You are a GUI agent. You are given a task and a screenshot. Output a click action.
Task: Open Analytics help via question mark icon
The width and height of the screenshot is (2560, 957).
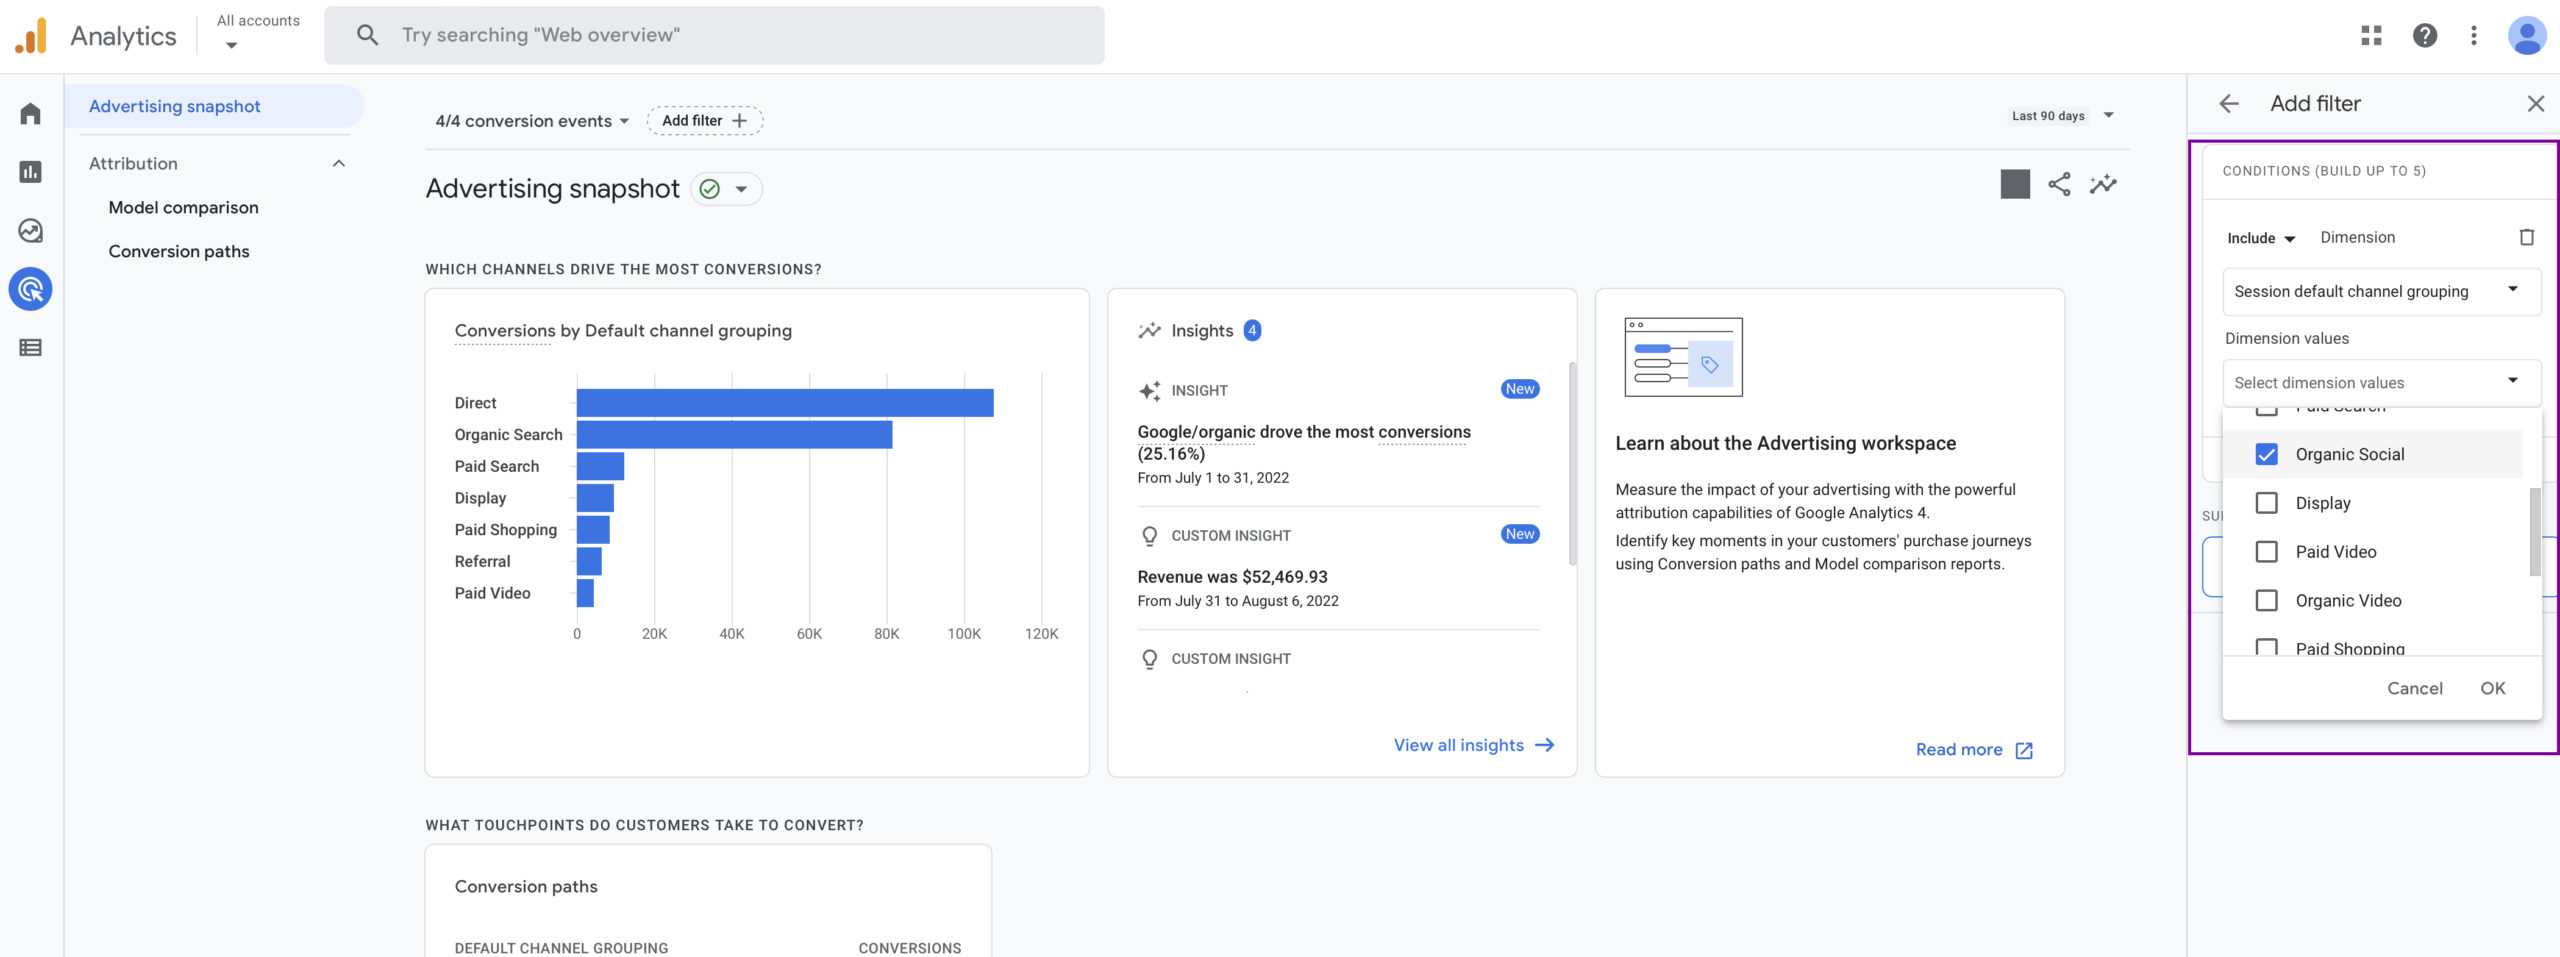2424,35
